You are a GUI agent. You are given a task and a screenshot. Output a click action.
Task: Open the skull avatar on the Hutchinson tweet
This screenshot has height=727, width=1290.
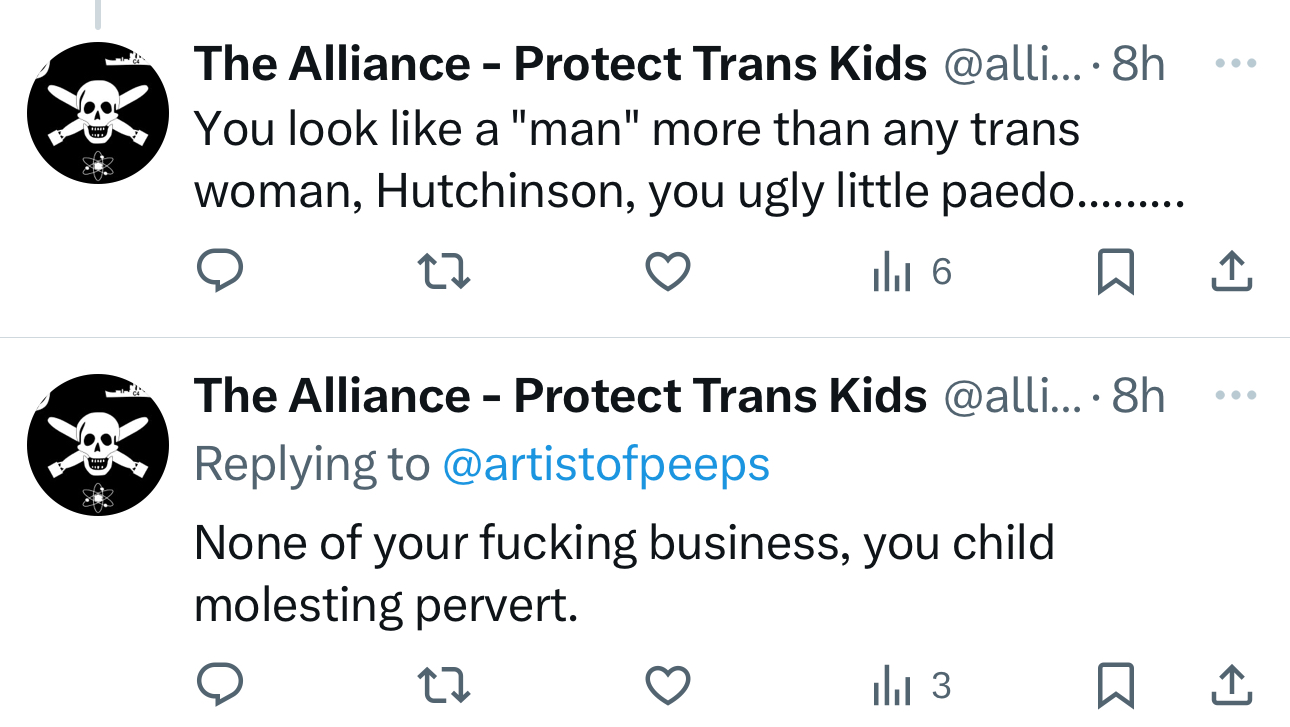(x=98, y=114)
